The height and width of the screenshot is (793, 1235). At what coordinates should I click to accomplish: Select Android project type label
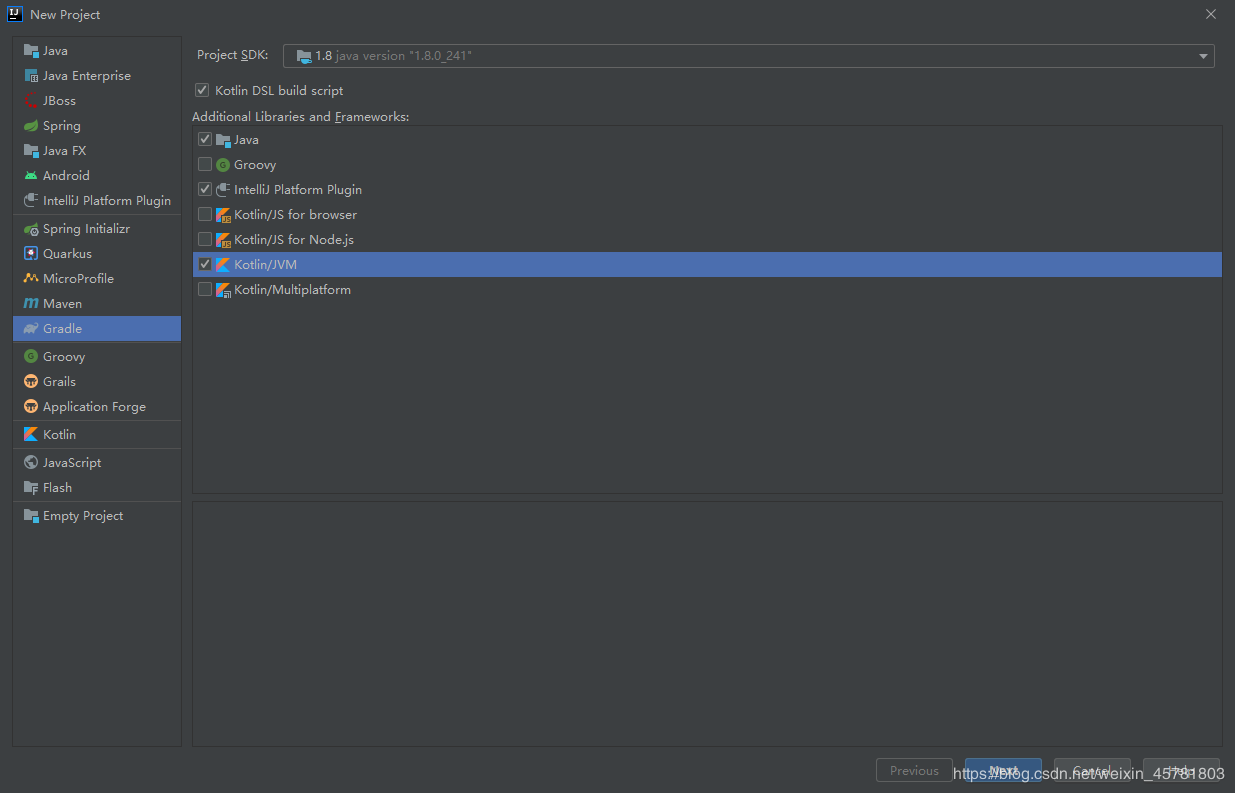click(x=66, y=175)
